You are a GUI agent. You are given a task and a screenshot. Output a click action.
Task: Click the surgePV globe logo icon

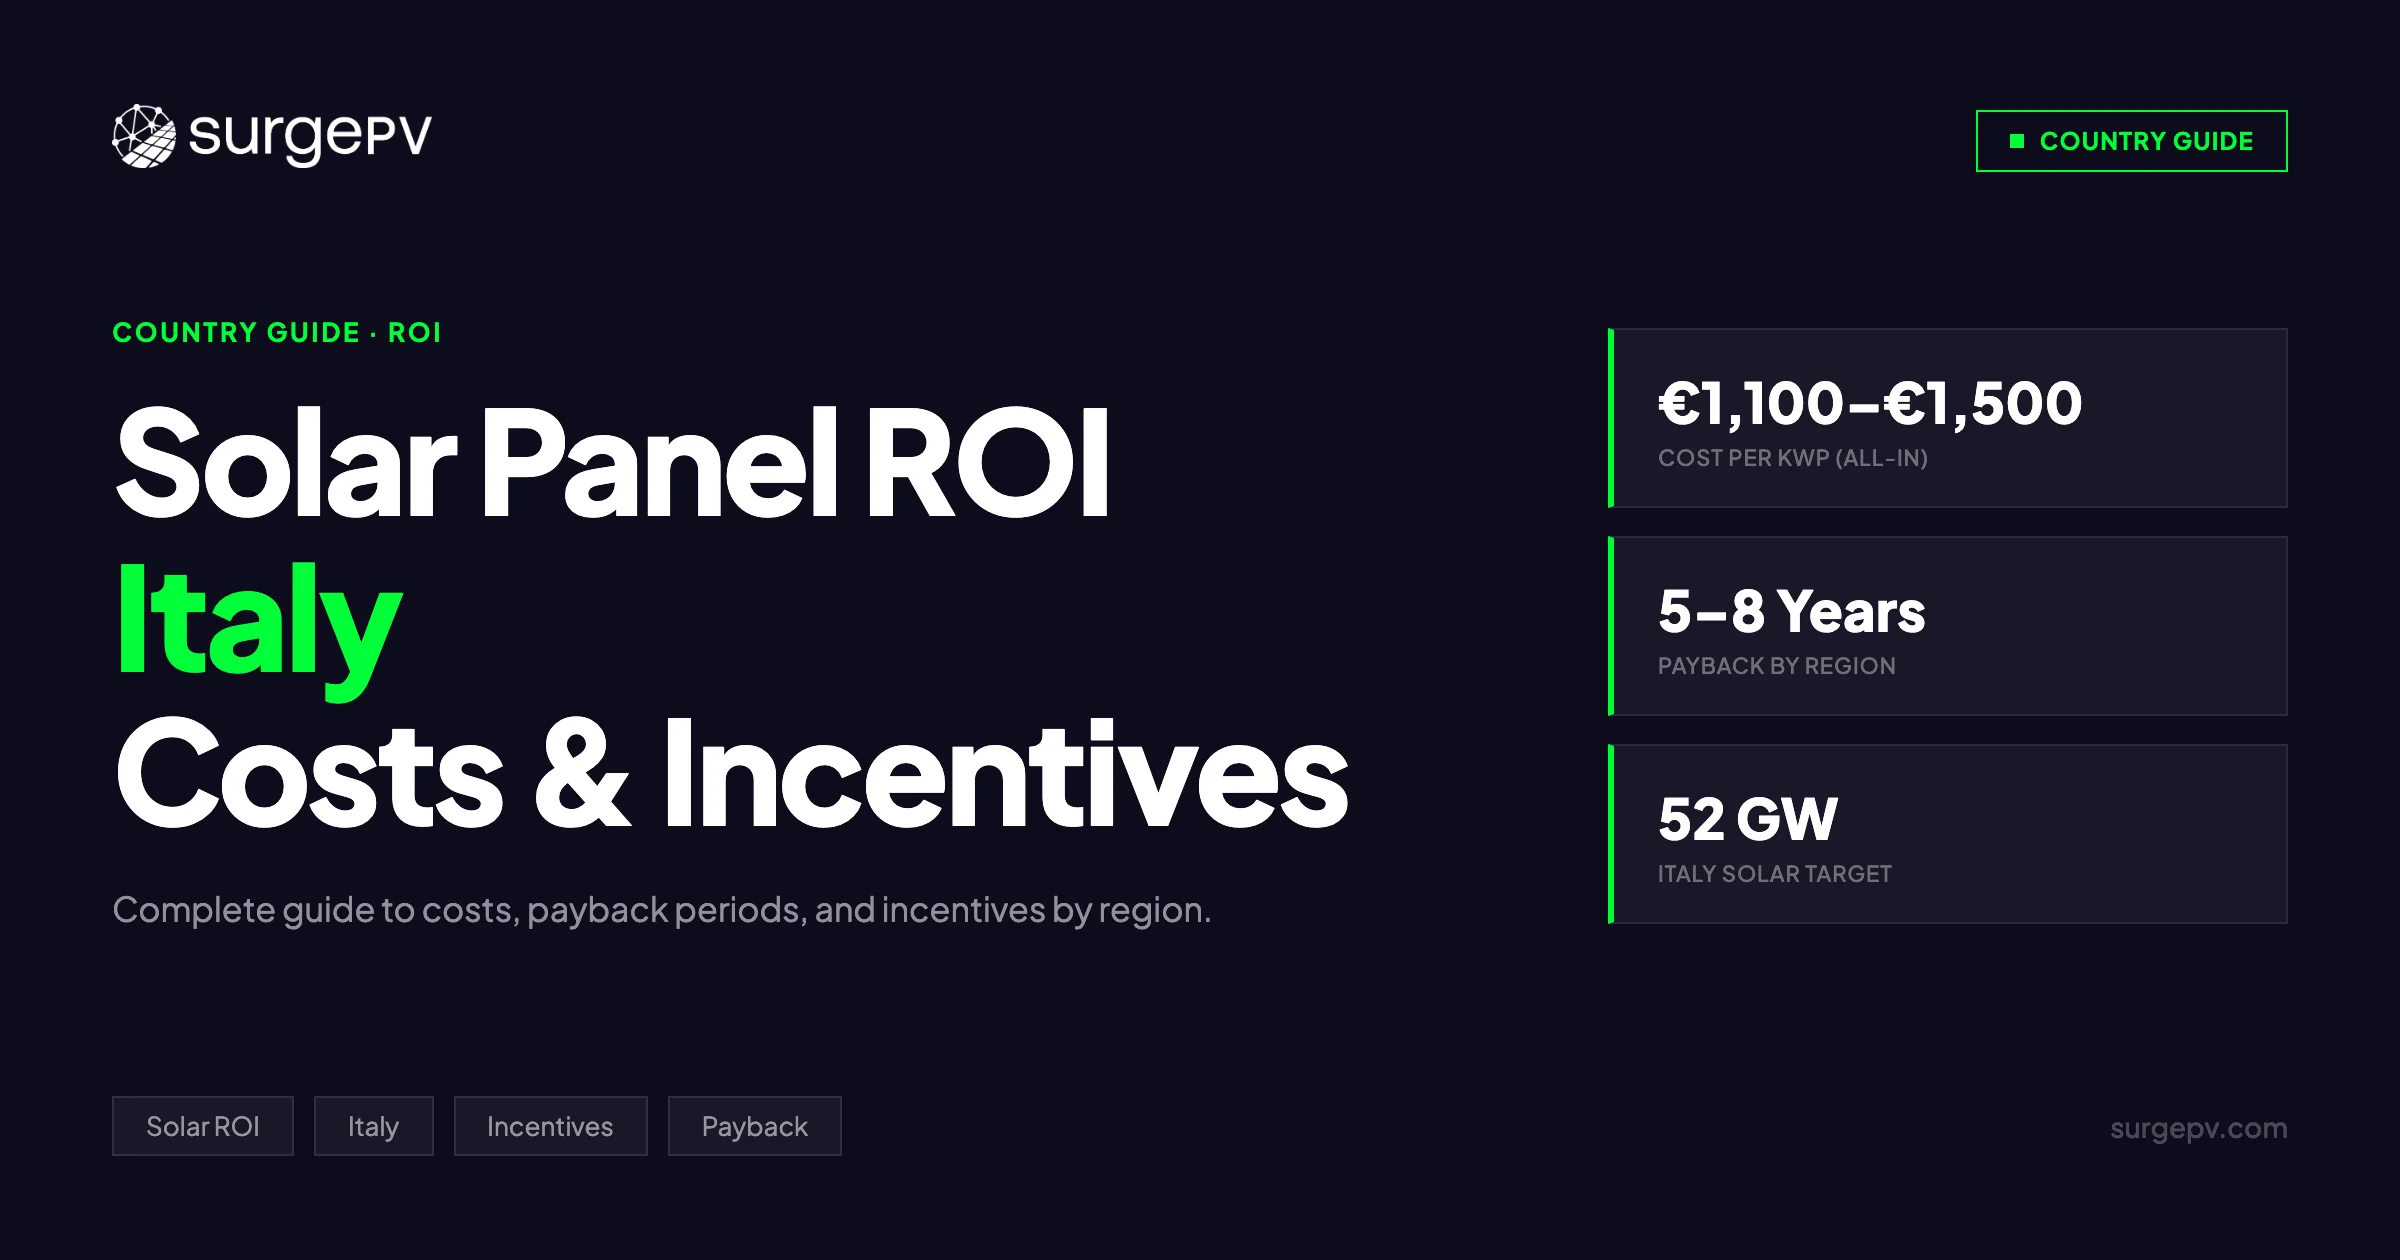144,136
